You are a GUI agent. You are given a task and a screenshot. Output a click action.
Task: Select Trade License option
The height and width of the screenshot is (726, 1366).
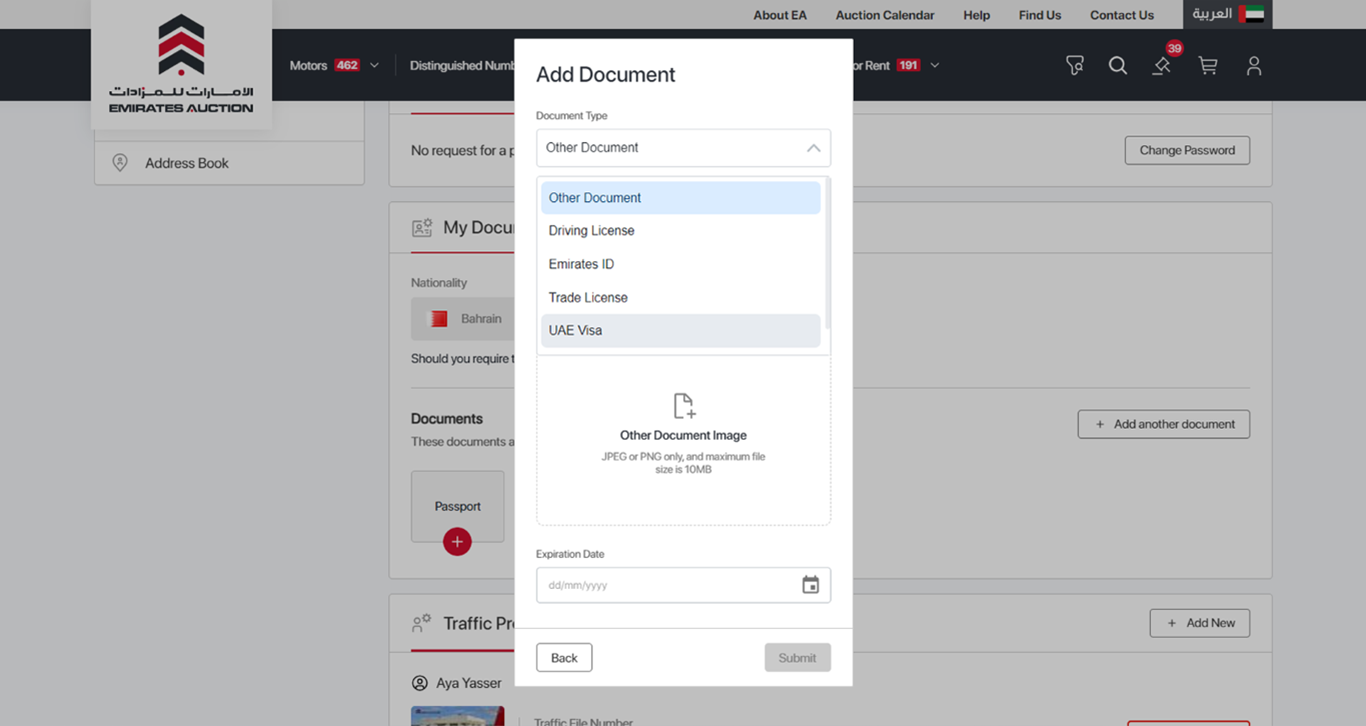tap(588, 298)
